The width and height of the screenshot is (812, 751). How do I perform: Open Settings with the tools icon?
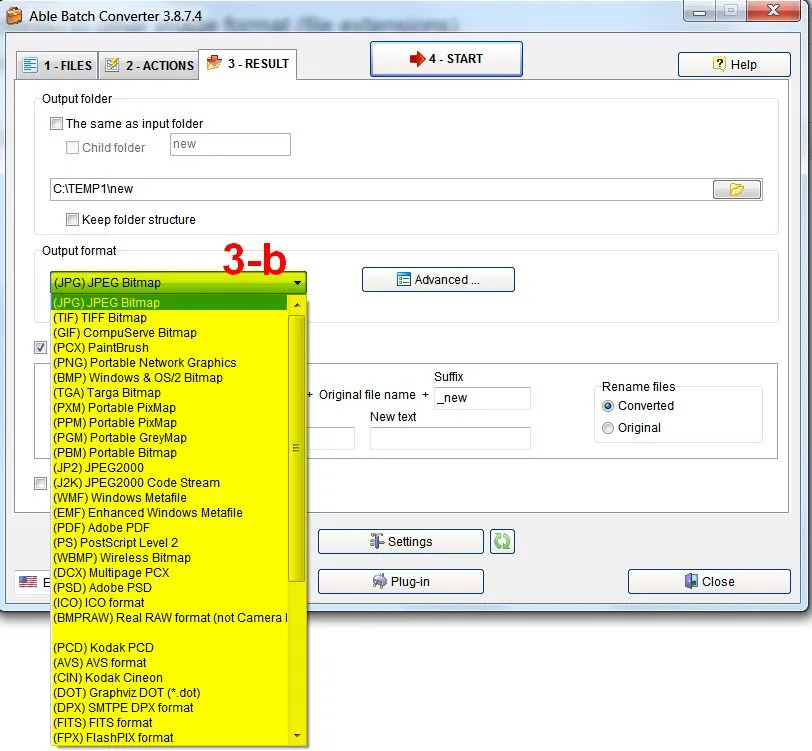pos(400,542)
